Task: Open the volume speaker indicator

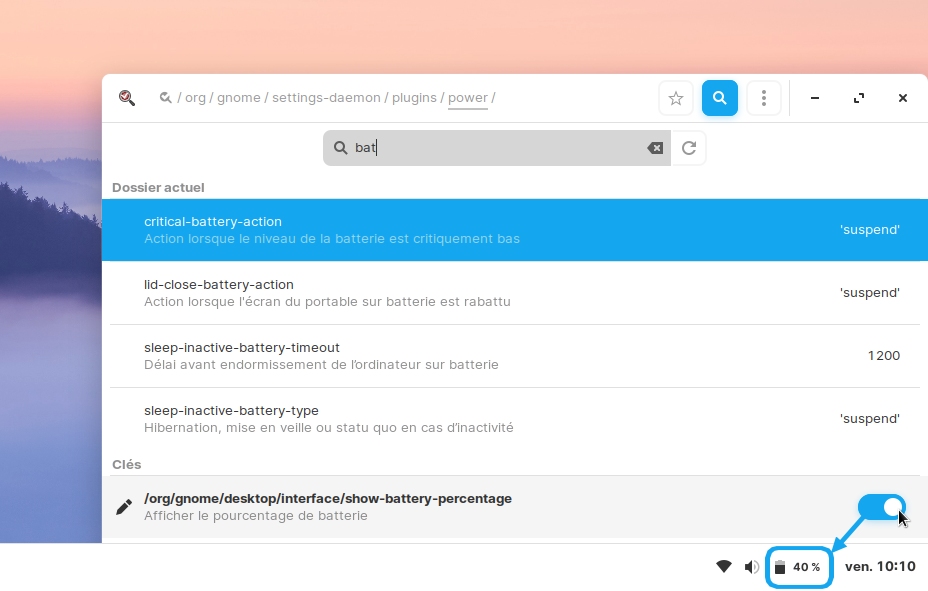Action: coord(752,567)
